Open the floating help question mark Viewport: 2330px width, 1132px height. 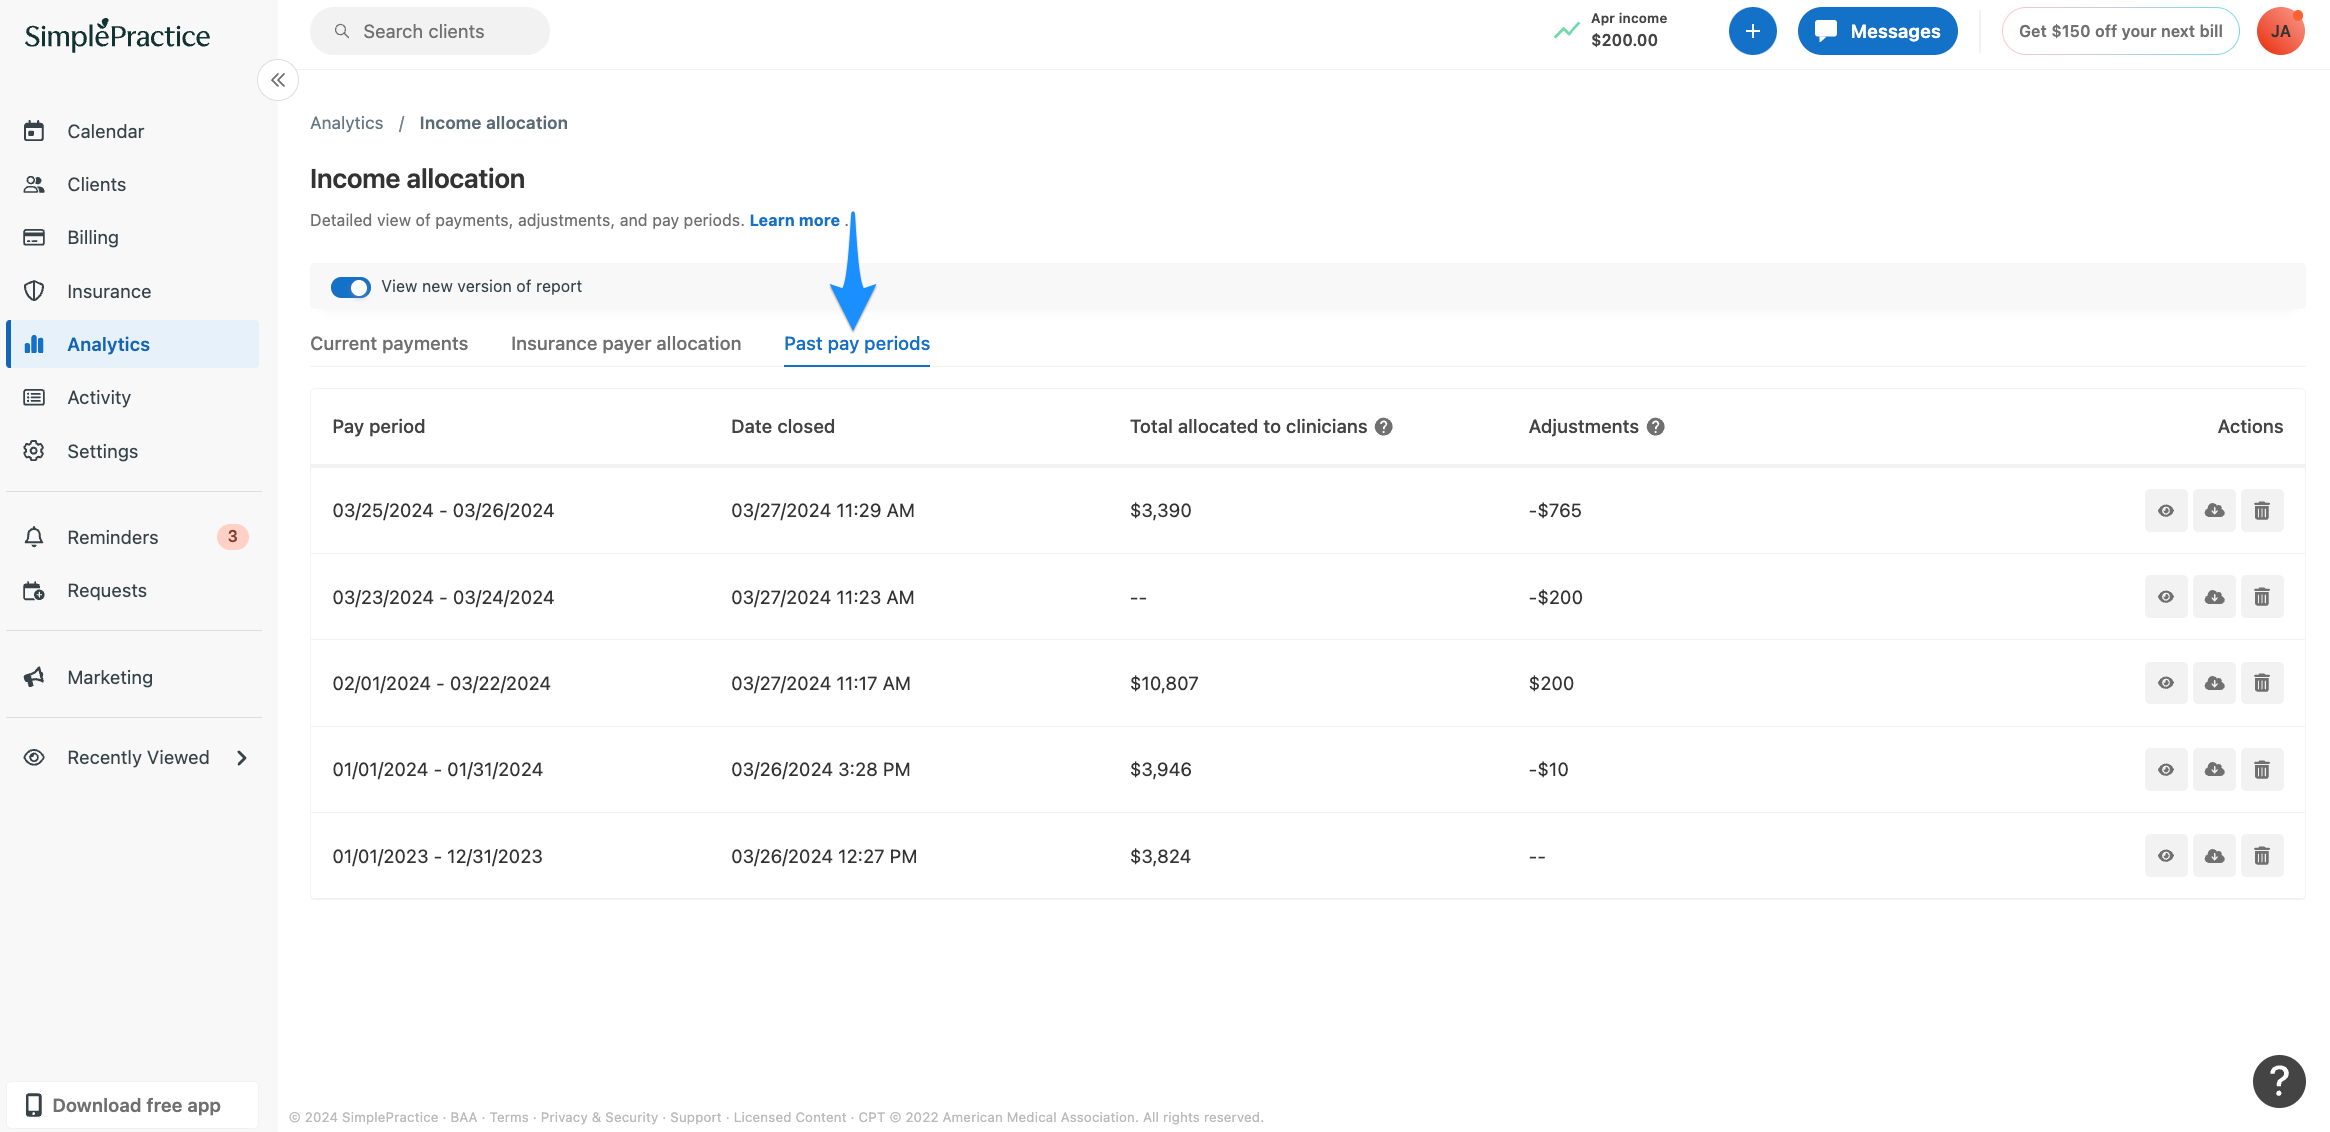2279,1081
